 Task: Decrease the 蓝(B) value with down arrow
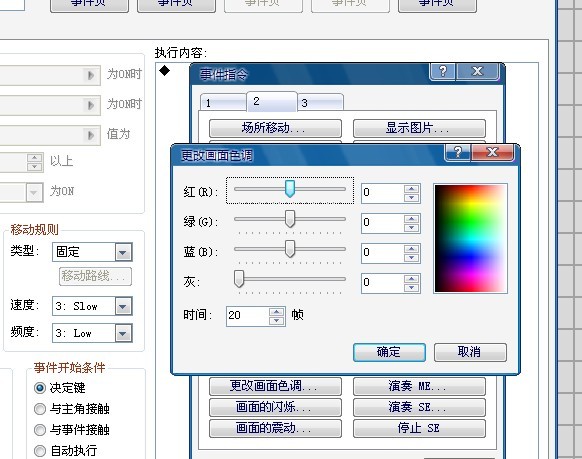(411, 257)
